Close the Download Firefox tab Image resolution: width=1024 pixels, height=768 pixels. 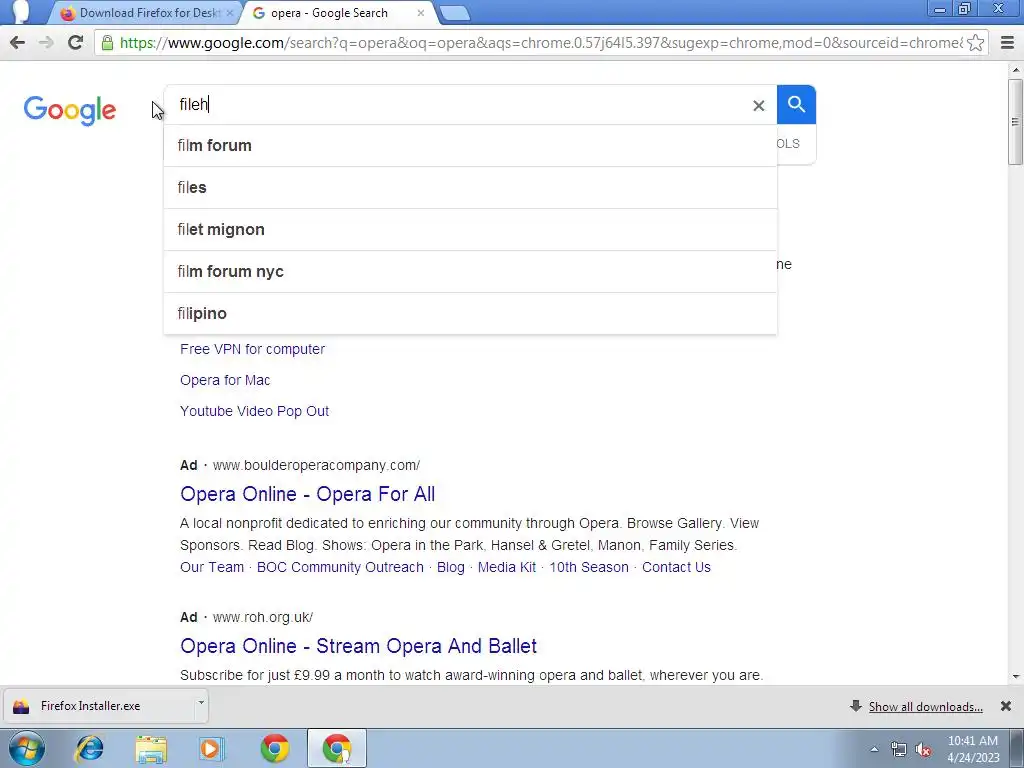(x=230, y=13)
